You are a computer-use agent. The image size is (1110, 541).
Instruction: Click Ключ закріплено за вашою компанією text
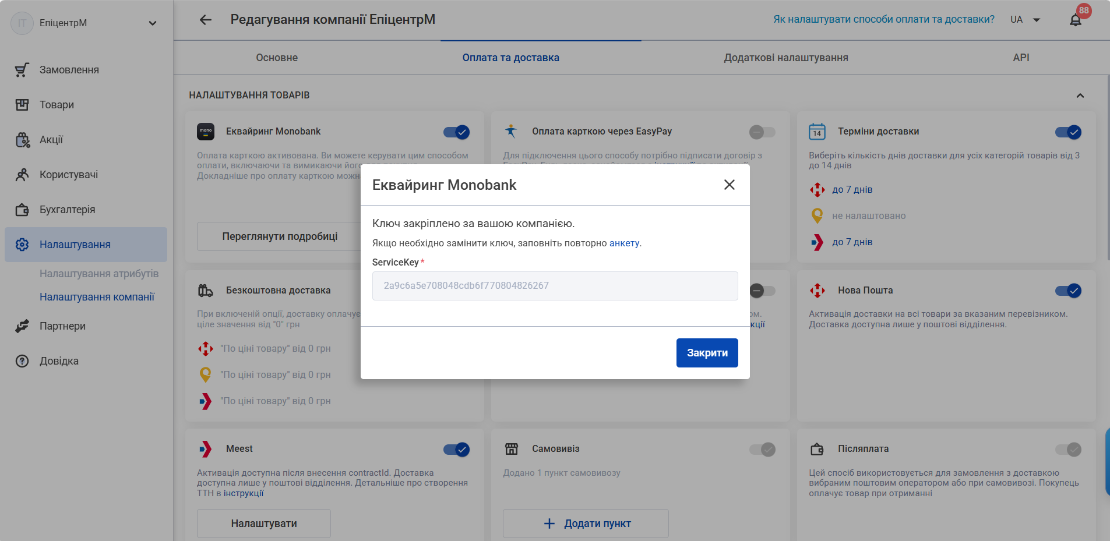pyautogui.click(x=474, y=224)
